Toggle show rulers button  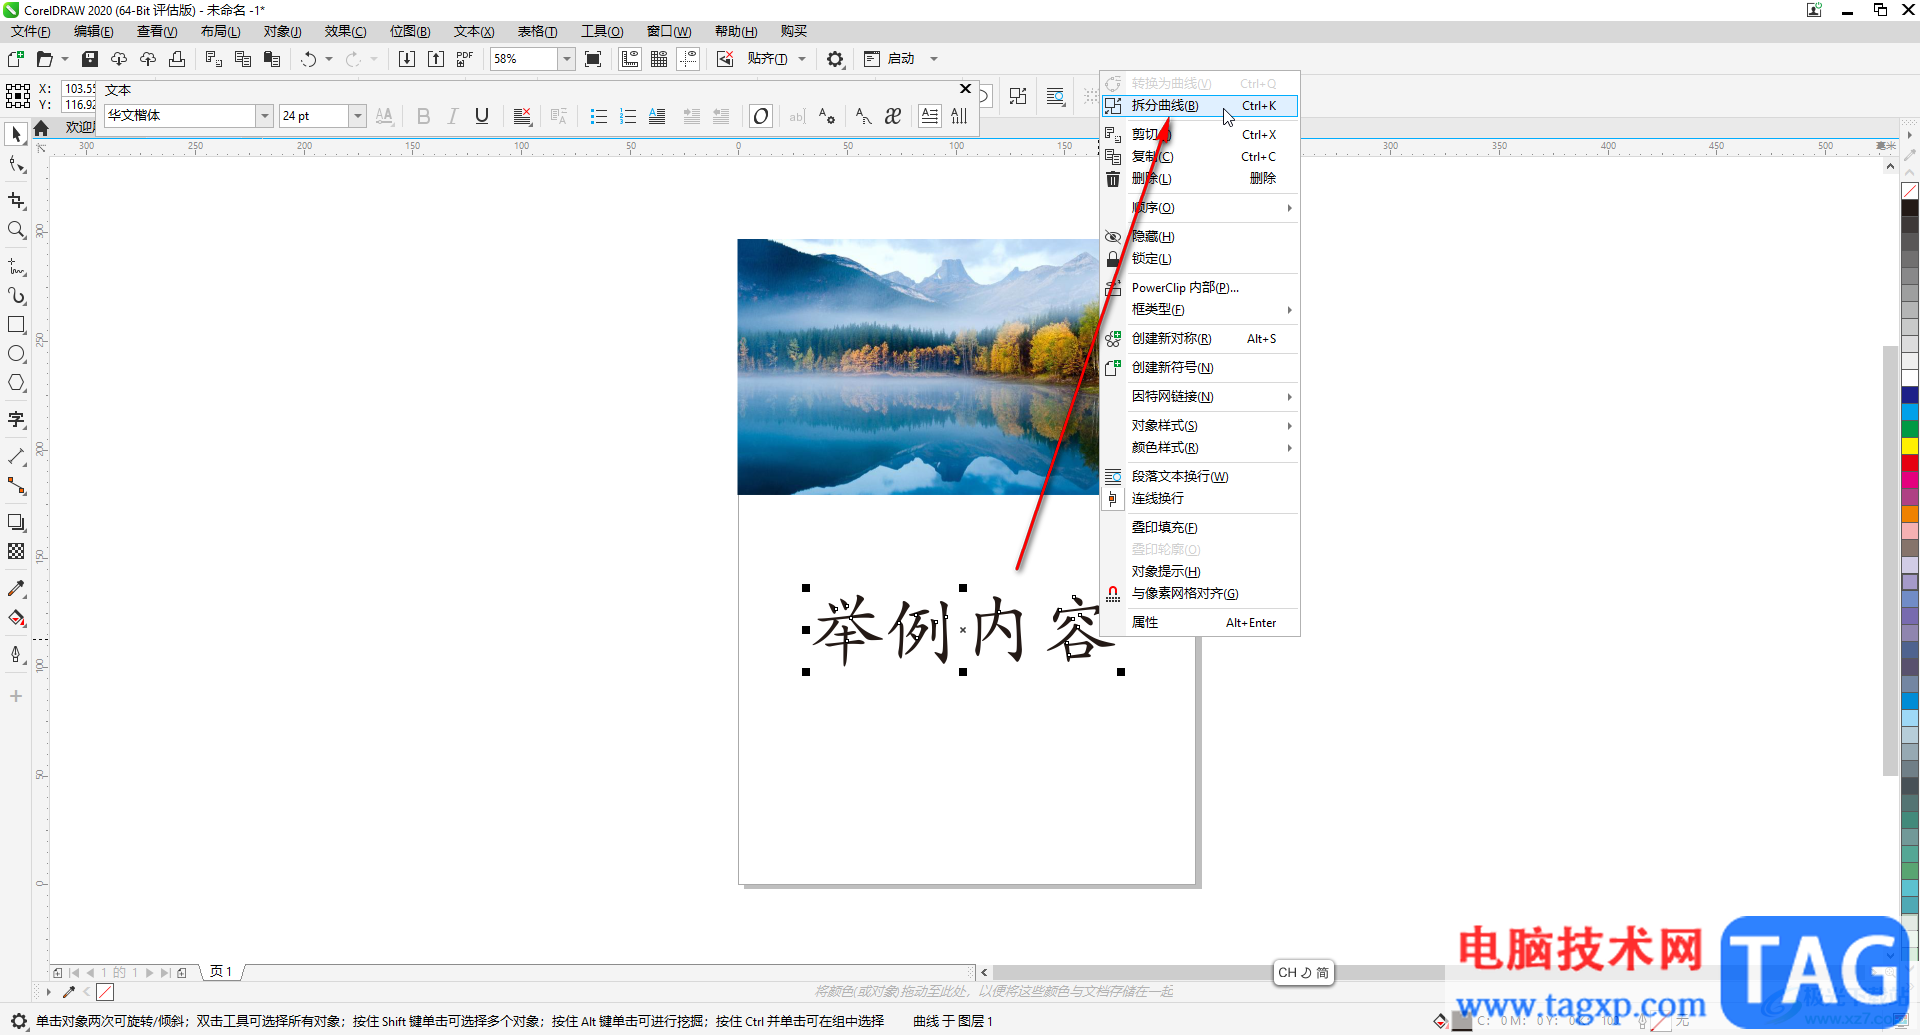pyautogui.click(x=630, y=59)
